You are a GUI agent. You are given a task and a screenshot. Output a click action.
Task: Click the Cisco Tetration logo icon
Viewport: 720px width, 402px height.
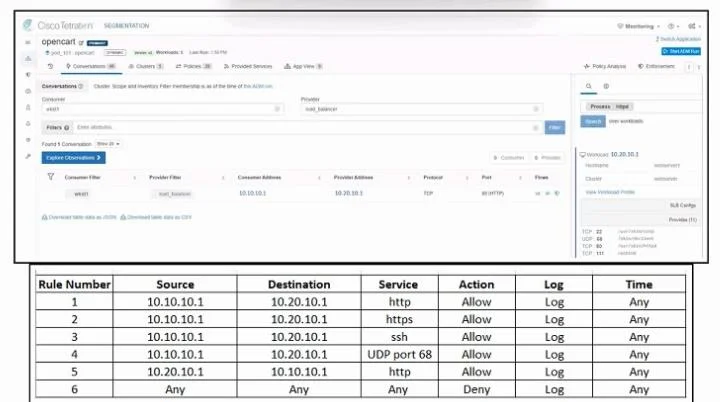tap(28, 25)
